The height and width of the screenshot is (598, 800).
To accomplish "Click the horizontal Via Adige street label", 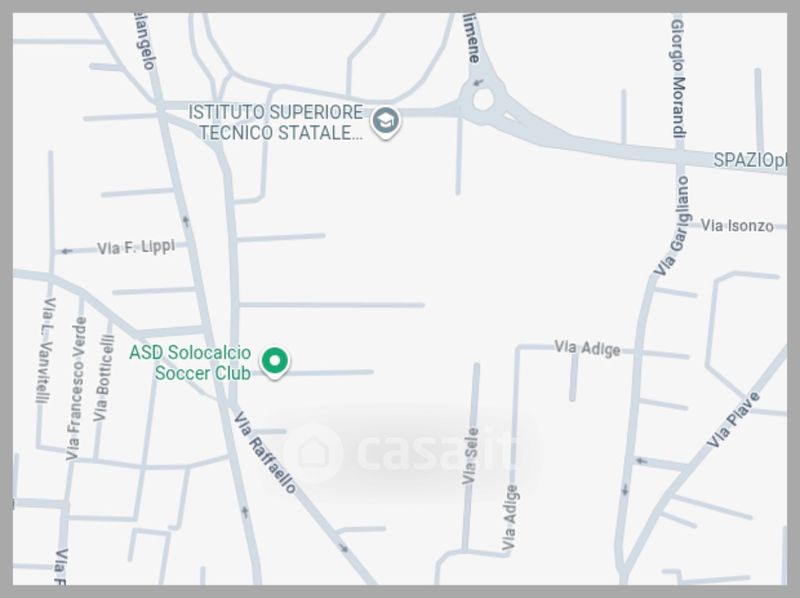I will tap(587, 348).
